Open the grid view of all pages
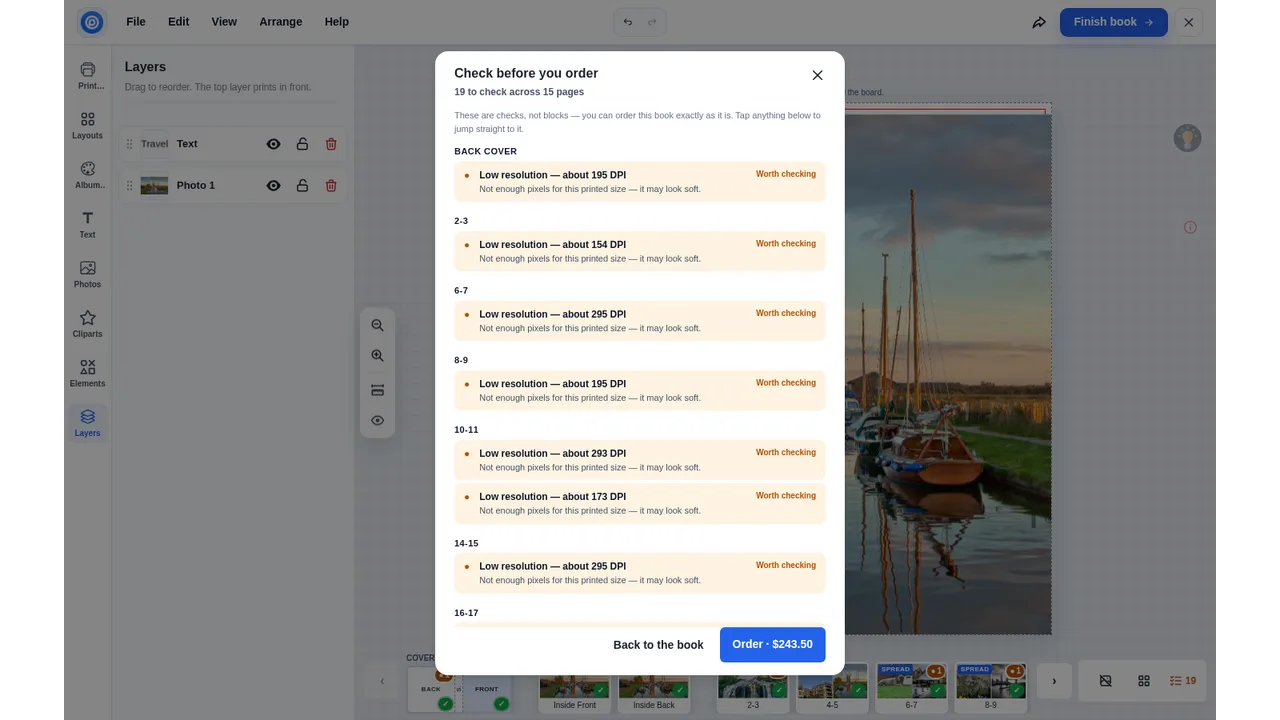Image resolution: width=1280 pixels, height=720 pixels. point(1144,681)
